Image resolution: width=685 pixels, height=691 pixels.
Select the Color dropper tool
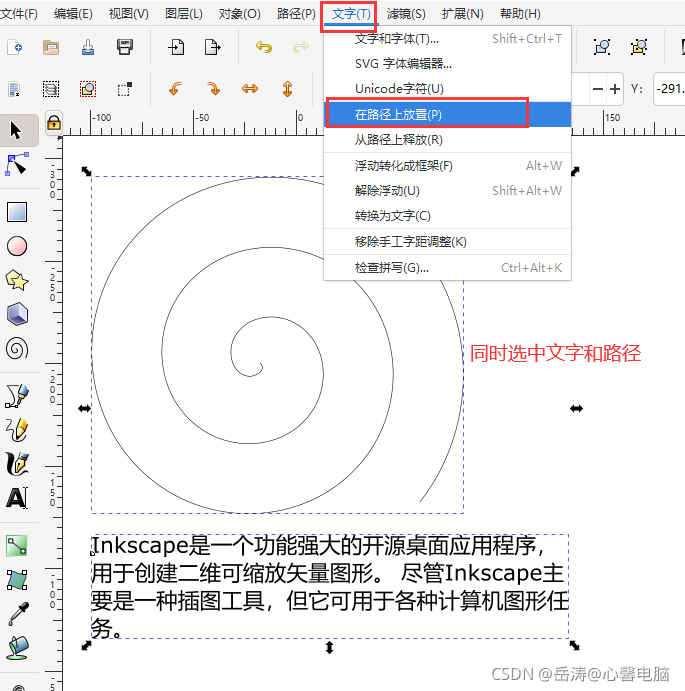click(x=18, y=613)
